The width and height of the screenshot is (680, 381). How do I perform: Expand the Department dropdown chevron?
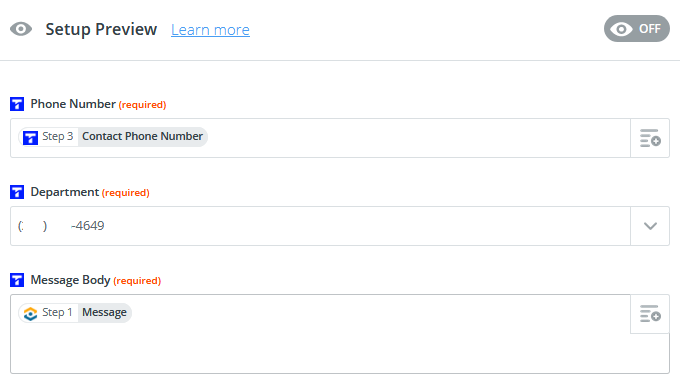click(650, 226)
